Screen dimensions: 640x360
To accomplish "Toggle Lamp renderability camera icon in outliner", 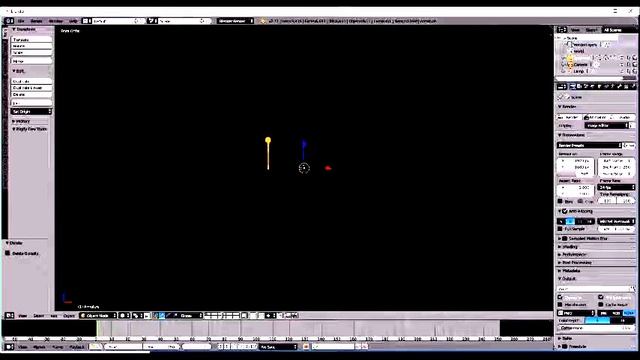I will coord(634,71).
